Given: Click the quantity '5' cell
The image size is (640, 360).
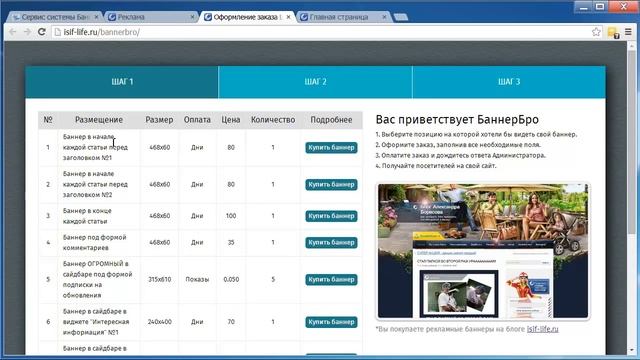Looking at the screenshot, I should tap(273, 280).
